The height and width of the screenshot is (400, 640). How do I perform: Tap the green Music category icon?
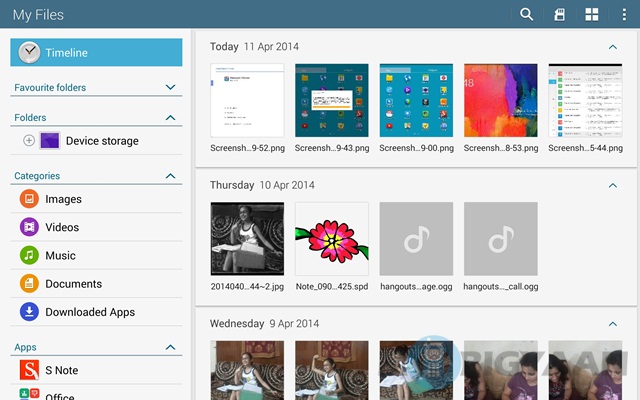29,255
